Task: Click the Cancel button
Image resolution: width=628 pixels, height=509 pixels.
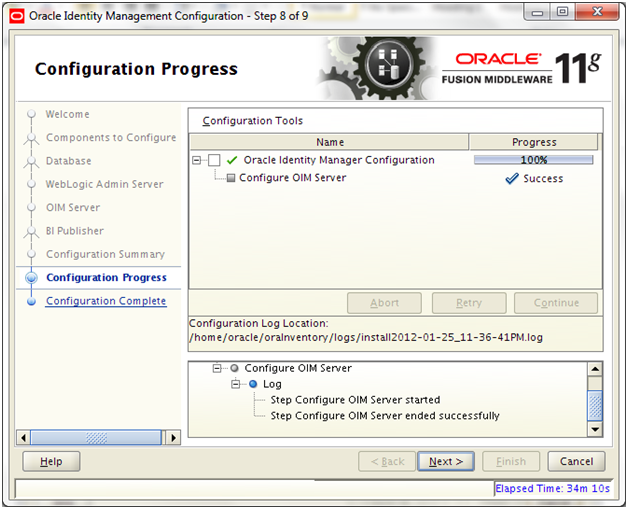Action: (x=576, y=461)
